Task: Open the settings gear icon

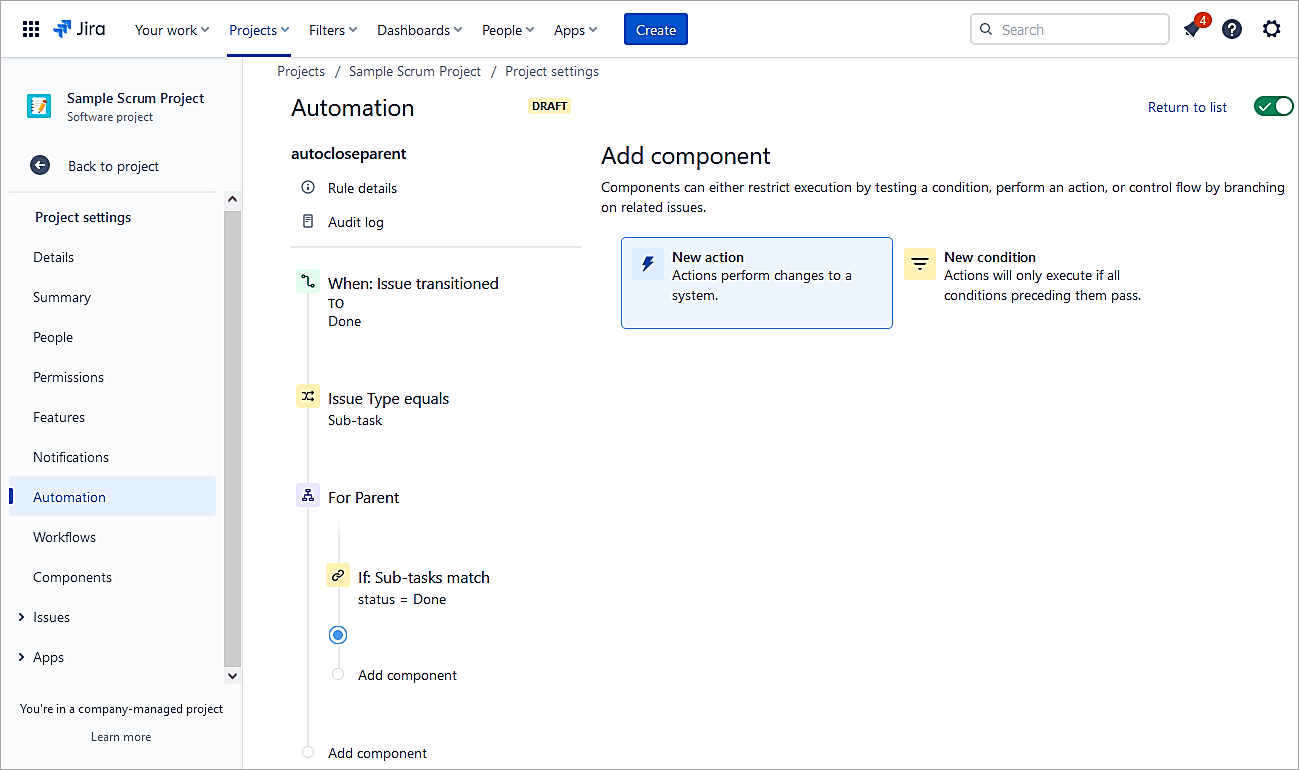Action: tap(1271, 30)
